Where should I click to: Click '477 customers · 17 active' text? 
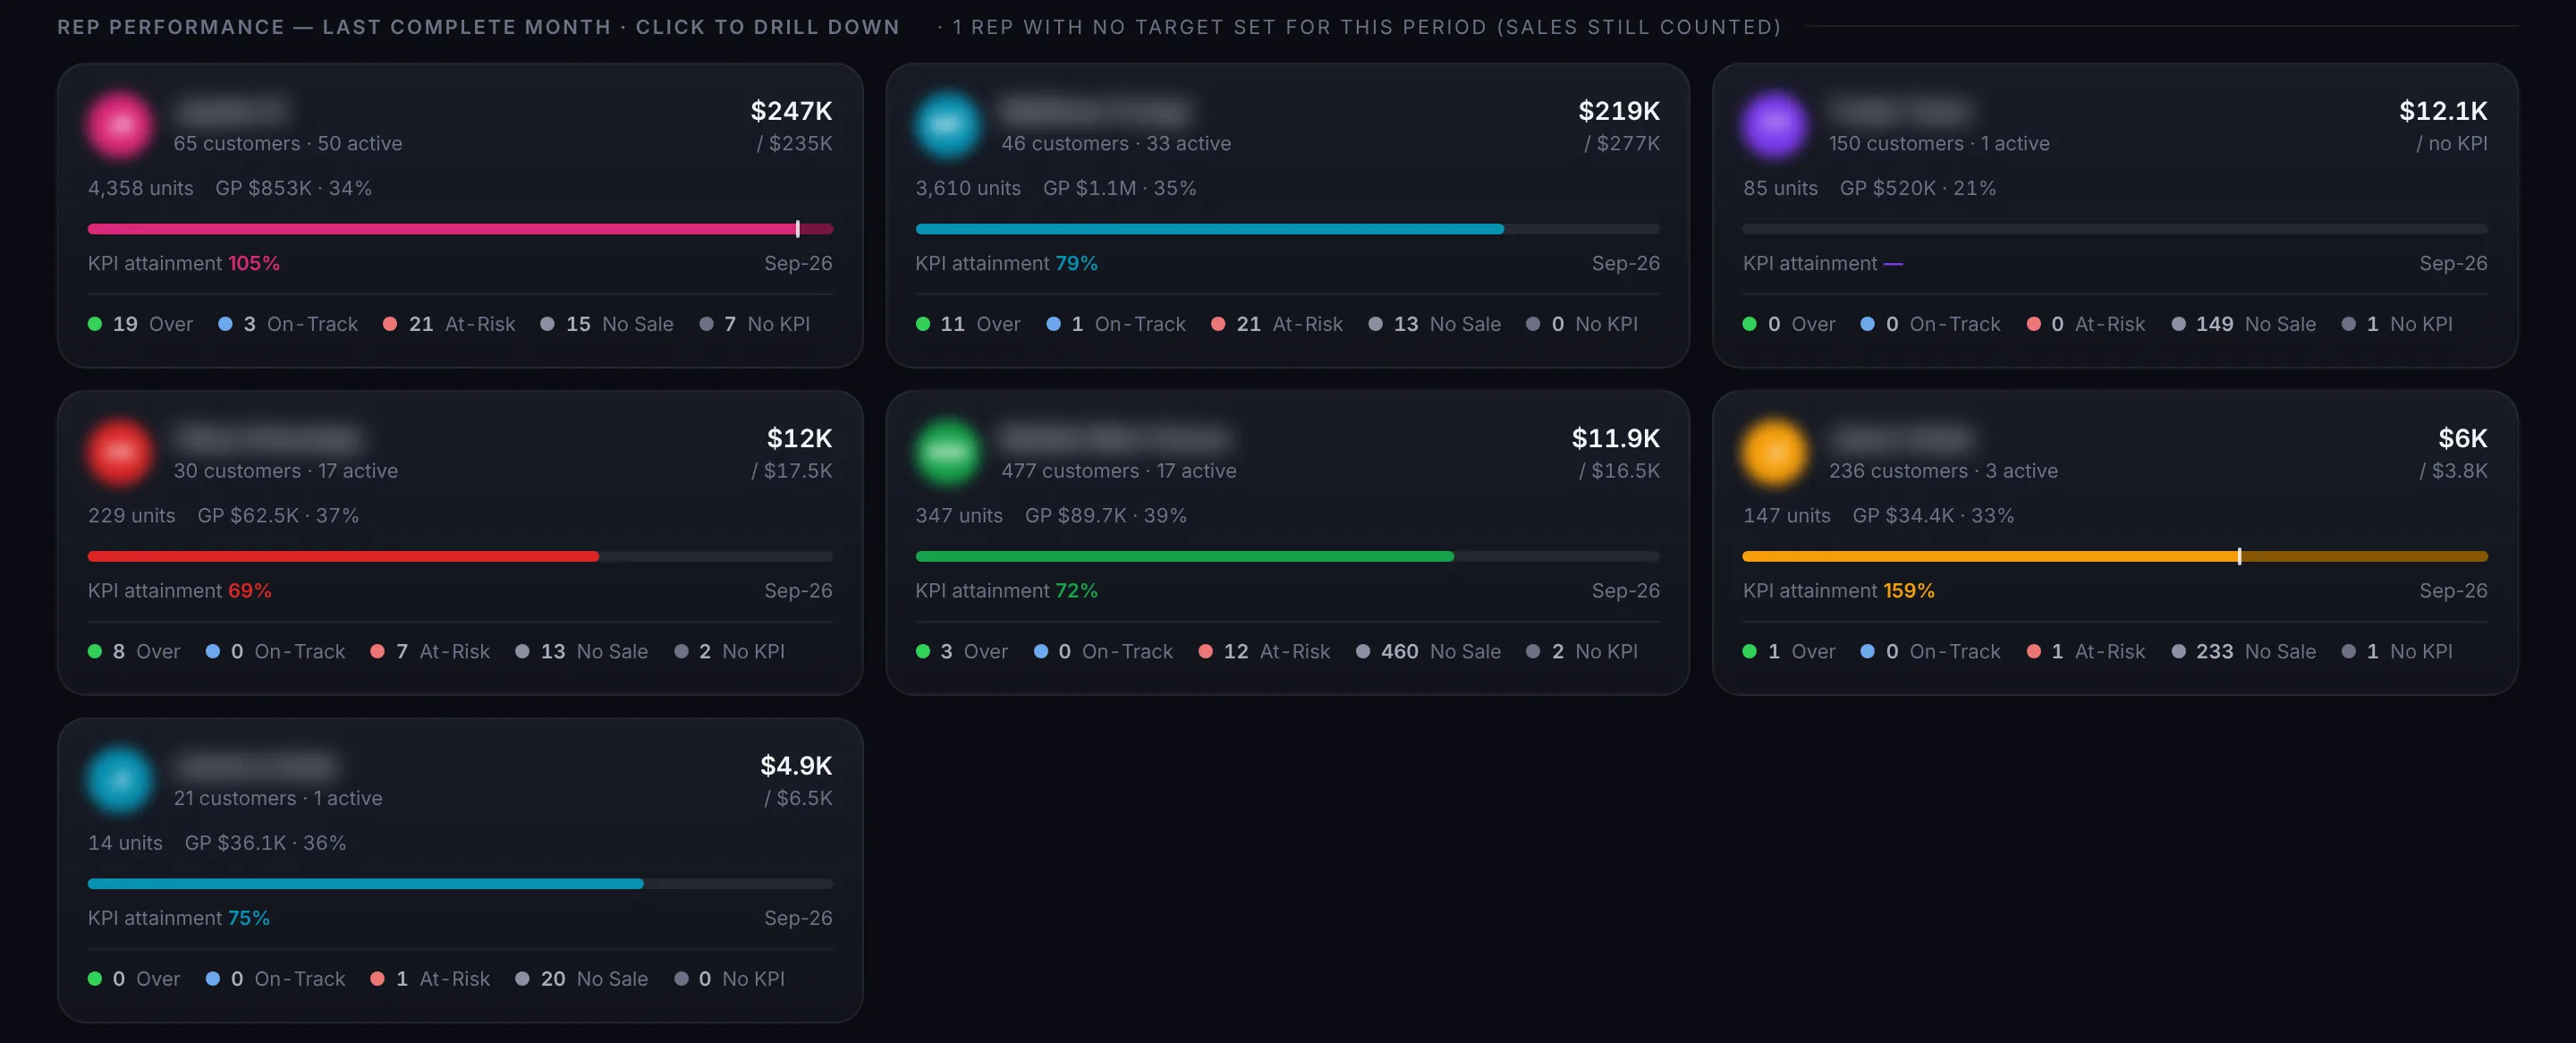(x=1119, y=471)
